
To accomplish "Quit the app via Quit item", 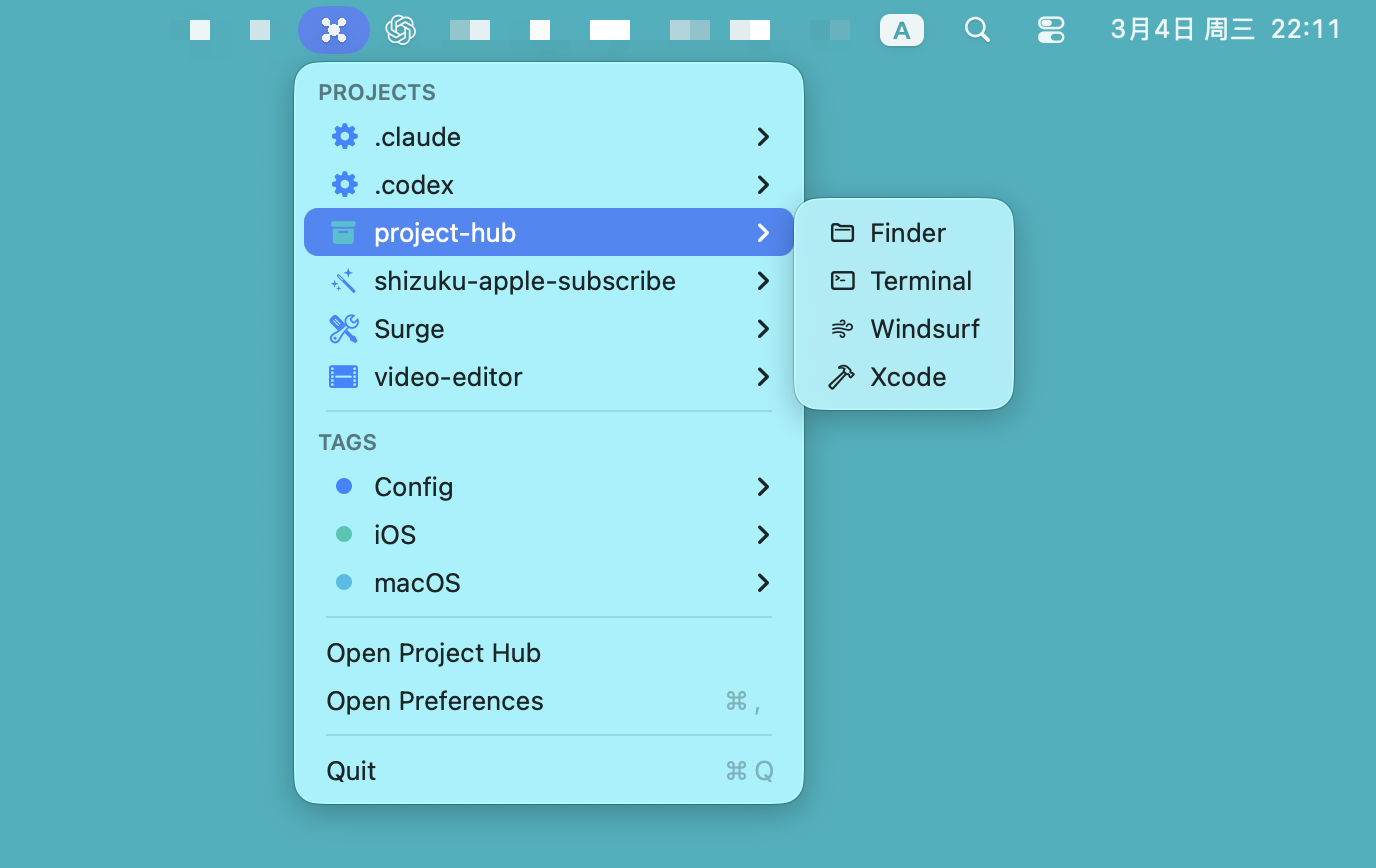I will (549, 770).
